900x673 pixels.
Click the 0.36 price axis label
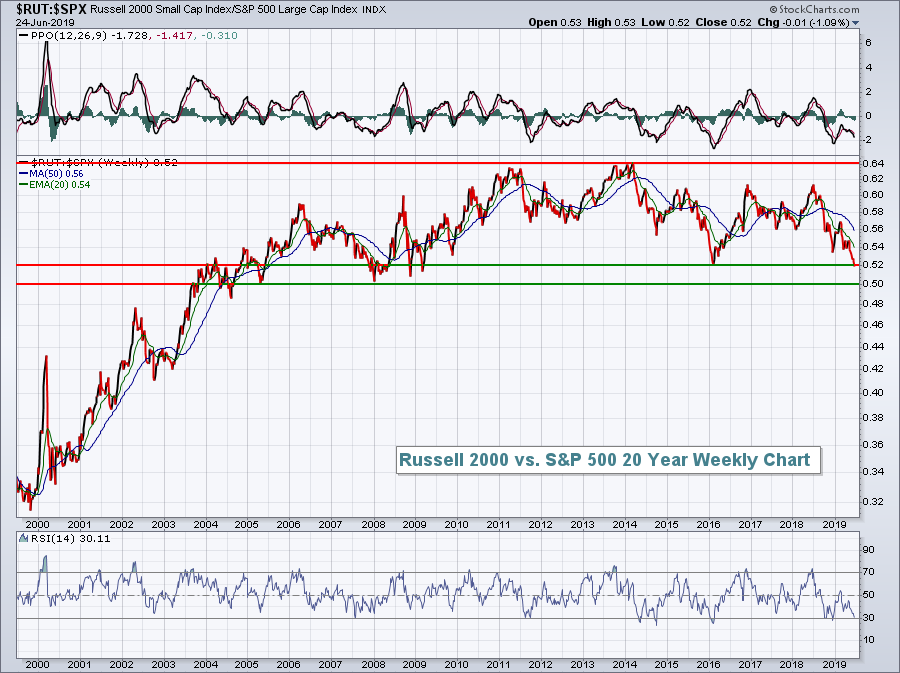pos(875,444)
